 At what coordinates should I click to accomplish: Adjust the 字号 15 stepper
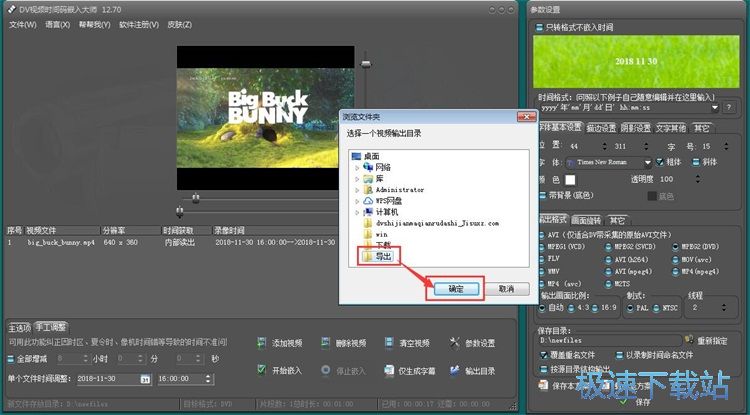click(x=727, y=146)
